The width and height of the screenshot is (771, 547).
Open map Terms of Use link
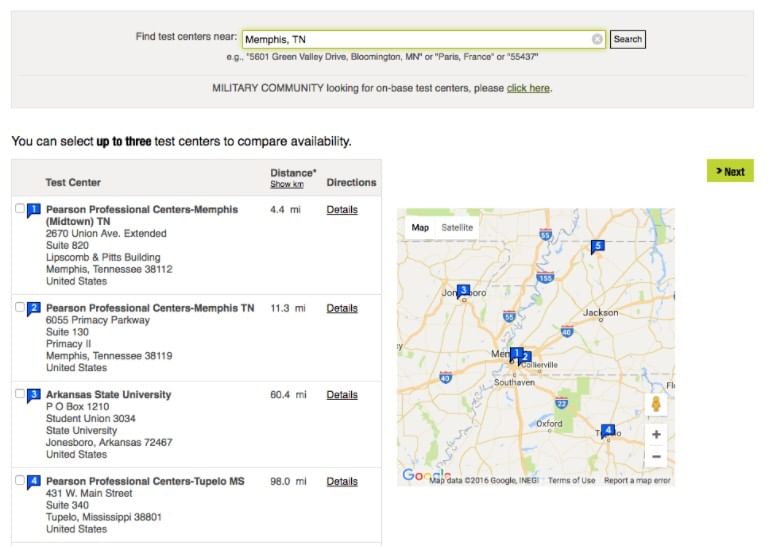(x=571, y=481)
